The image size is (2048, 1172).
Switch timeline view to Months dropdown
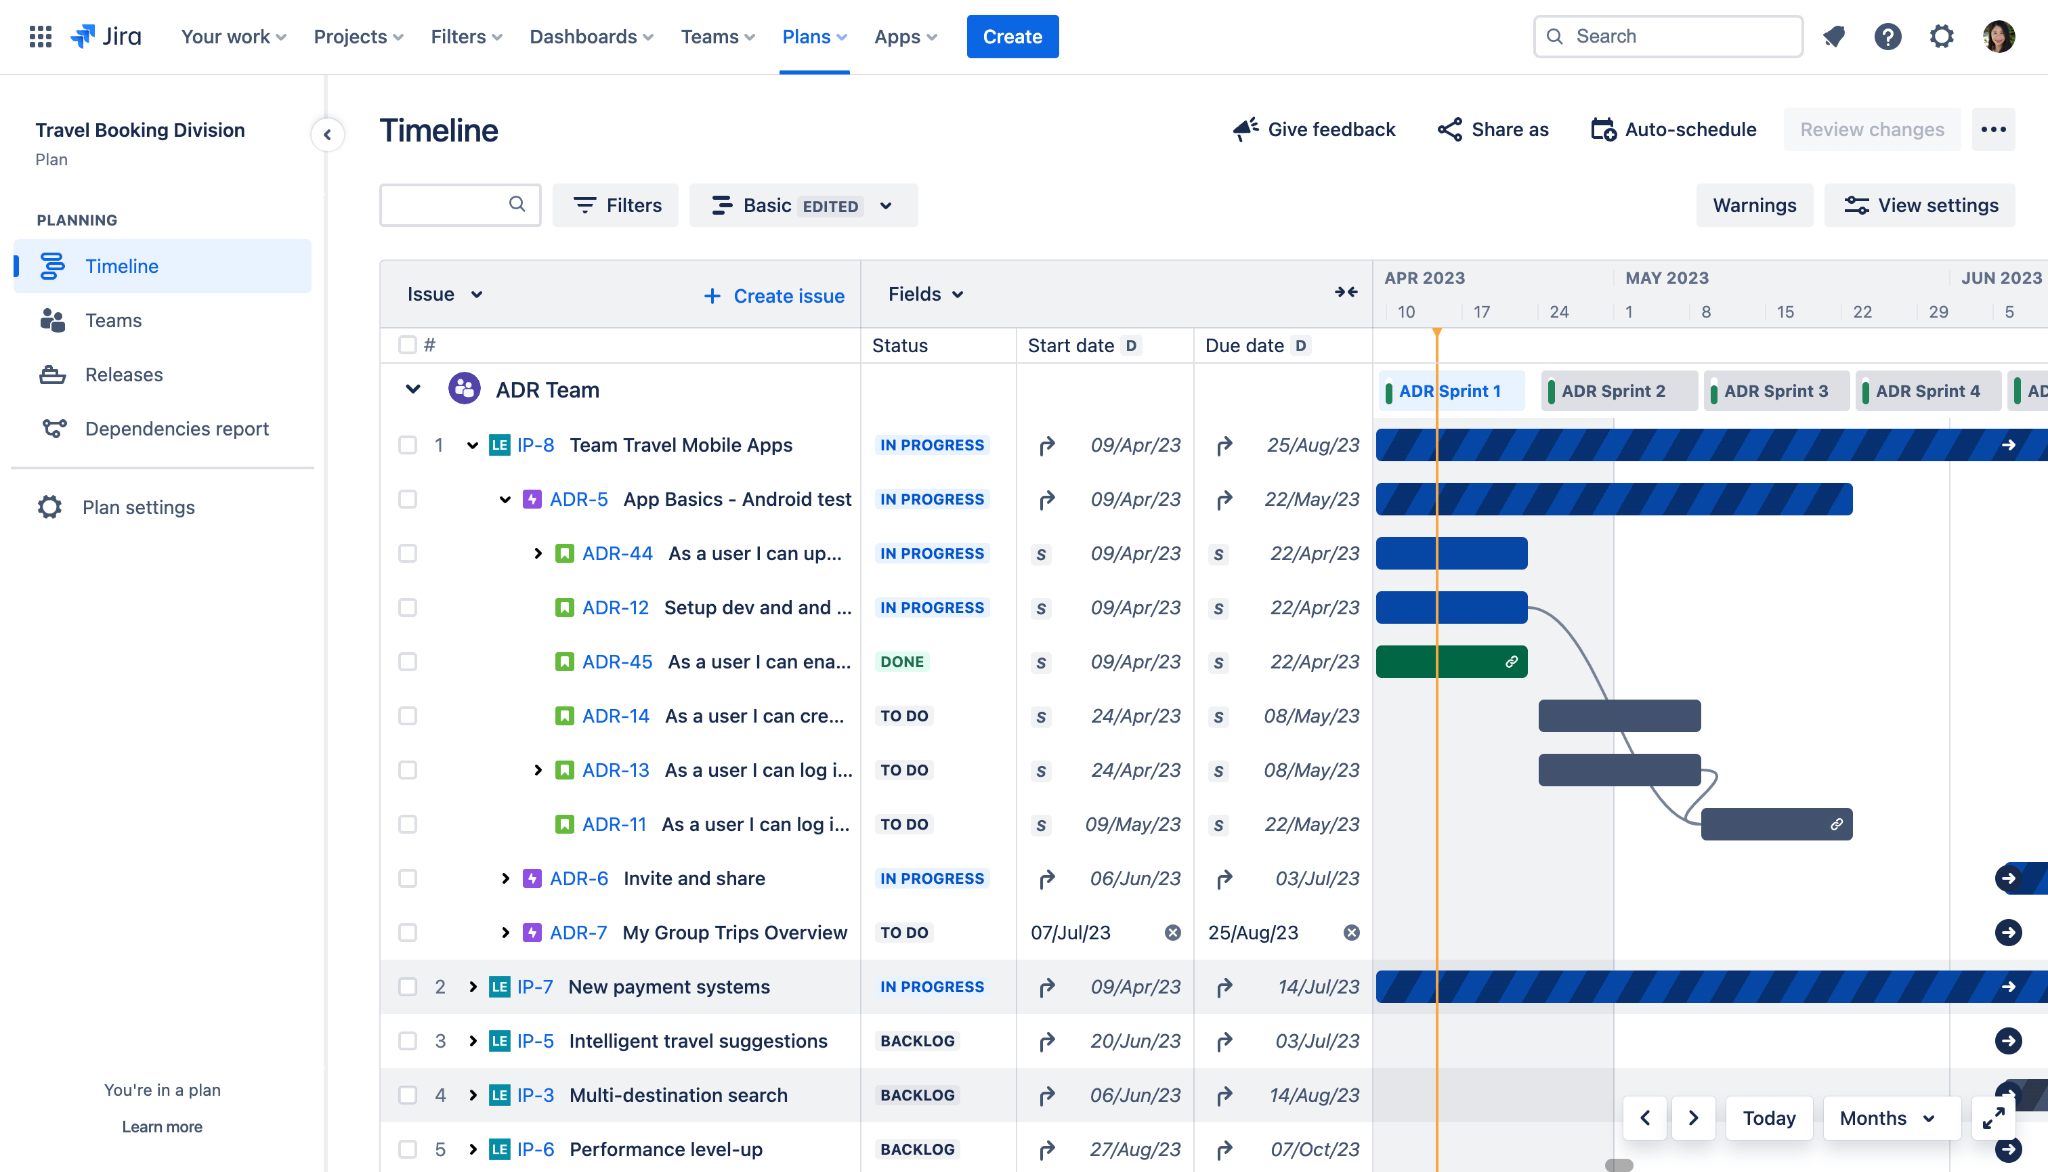point(1888,1117)
